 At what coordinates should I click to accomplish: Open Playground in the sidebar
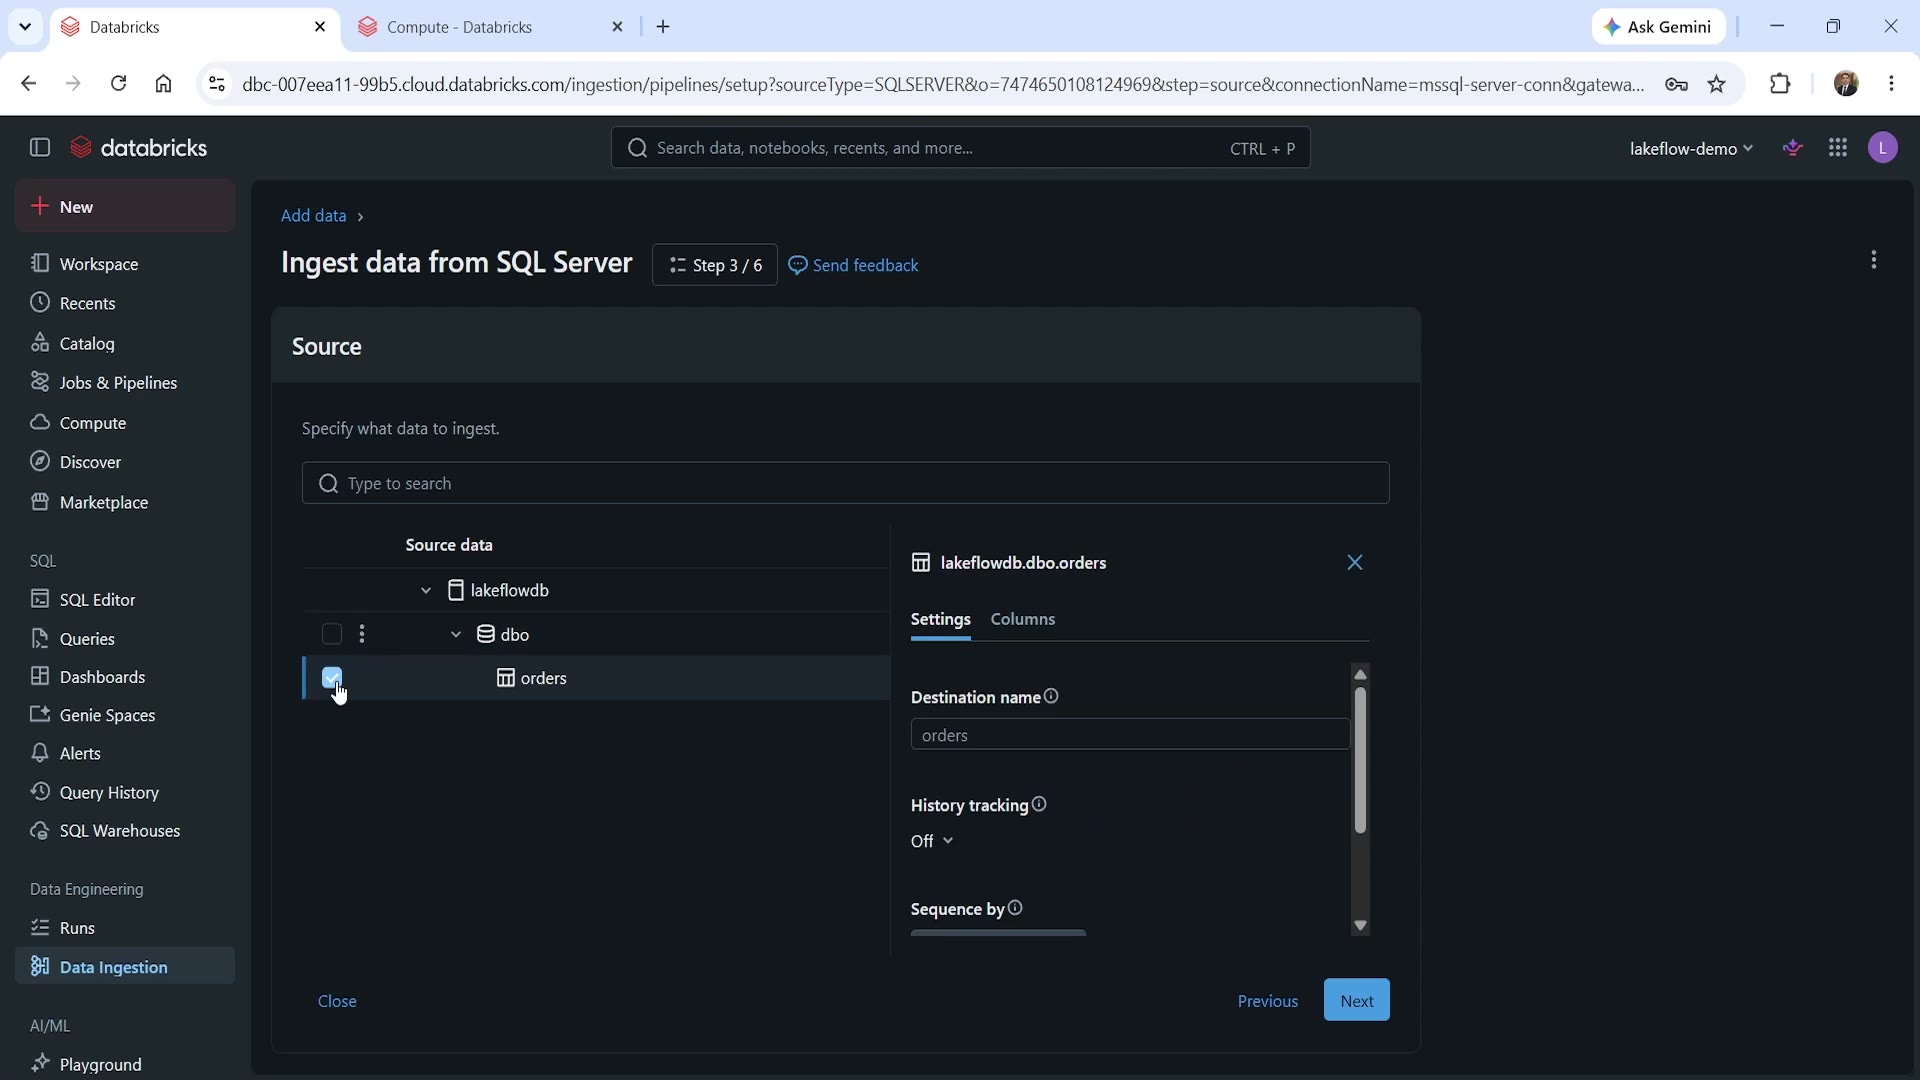pyautogui.click(x=125, y=1064)
